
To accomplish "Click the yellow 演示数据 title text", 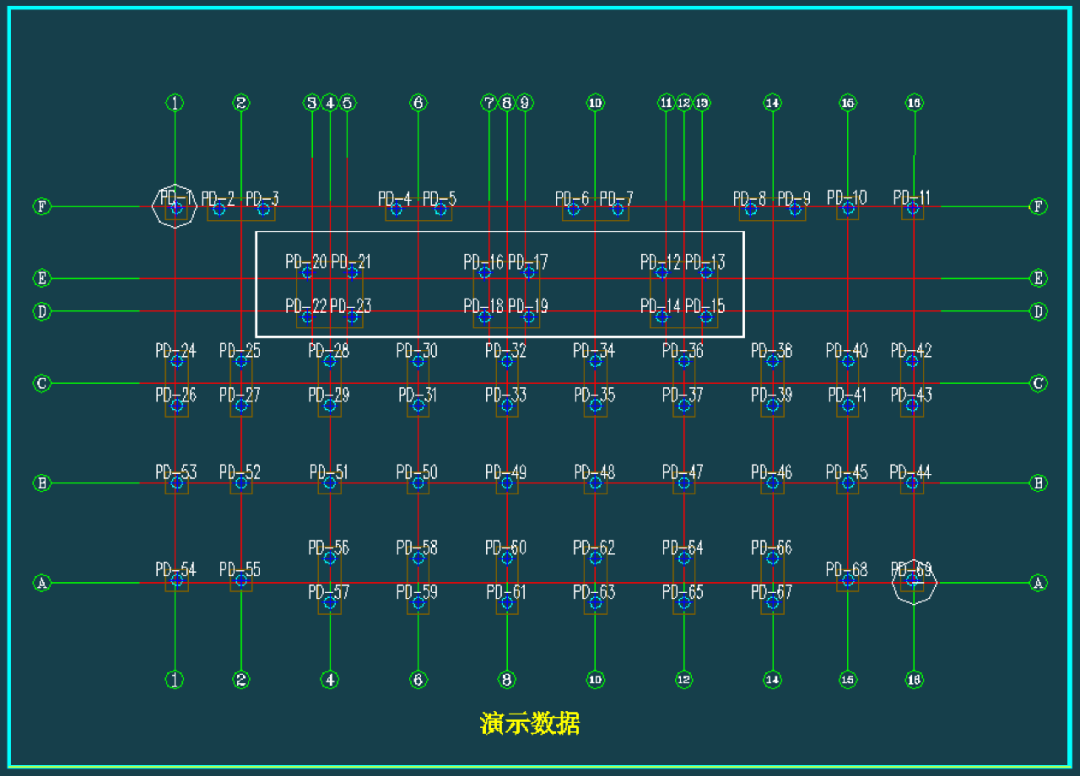I will point(529,723).
